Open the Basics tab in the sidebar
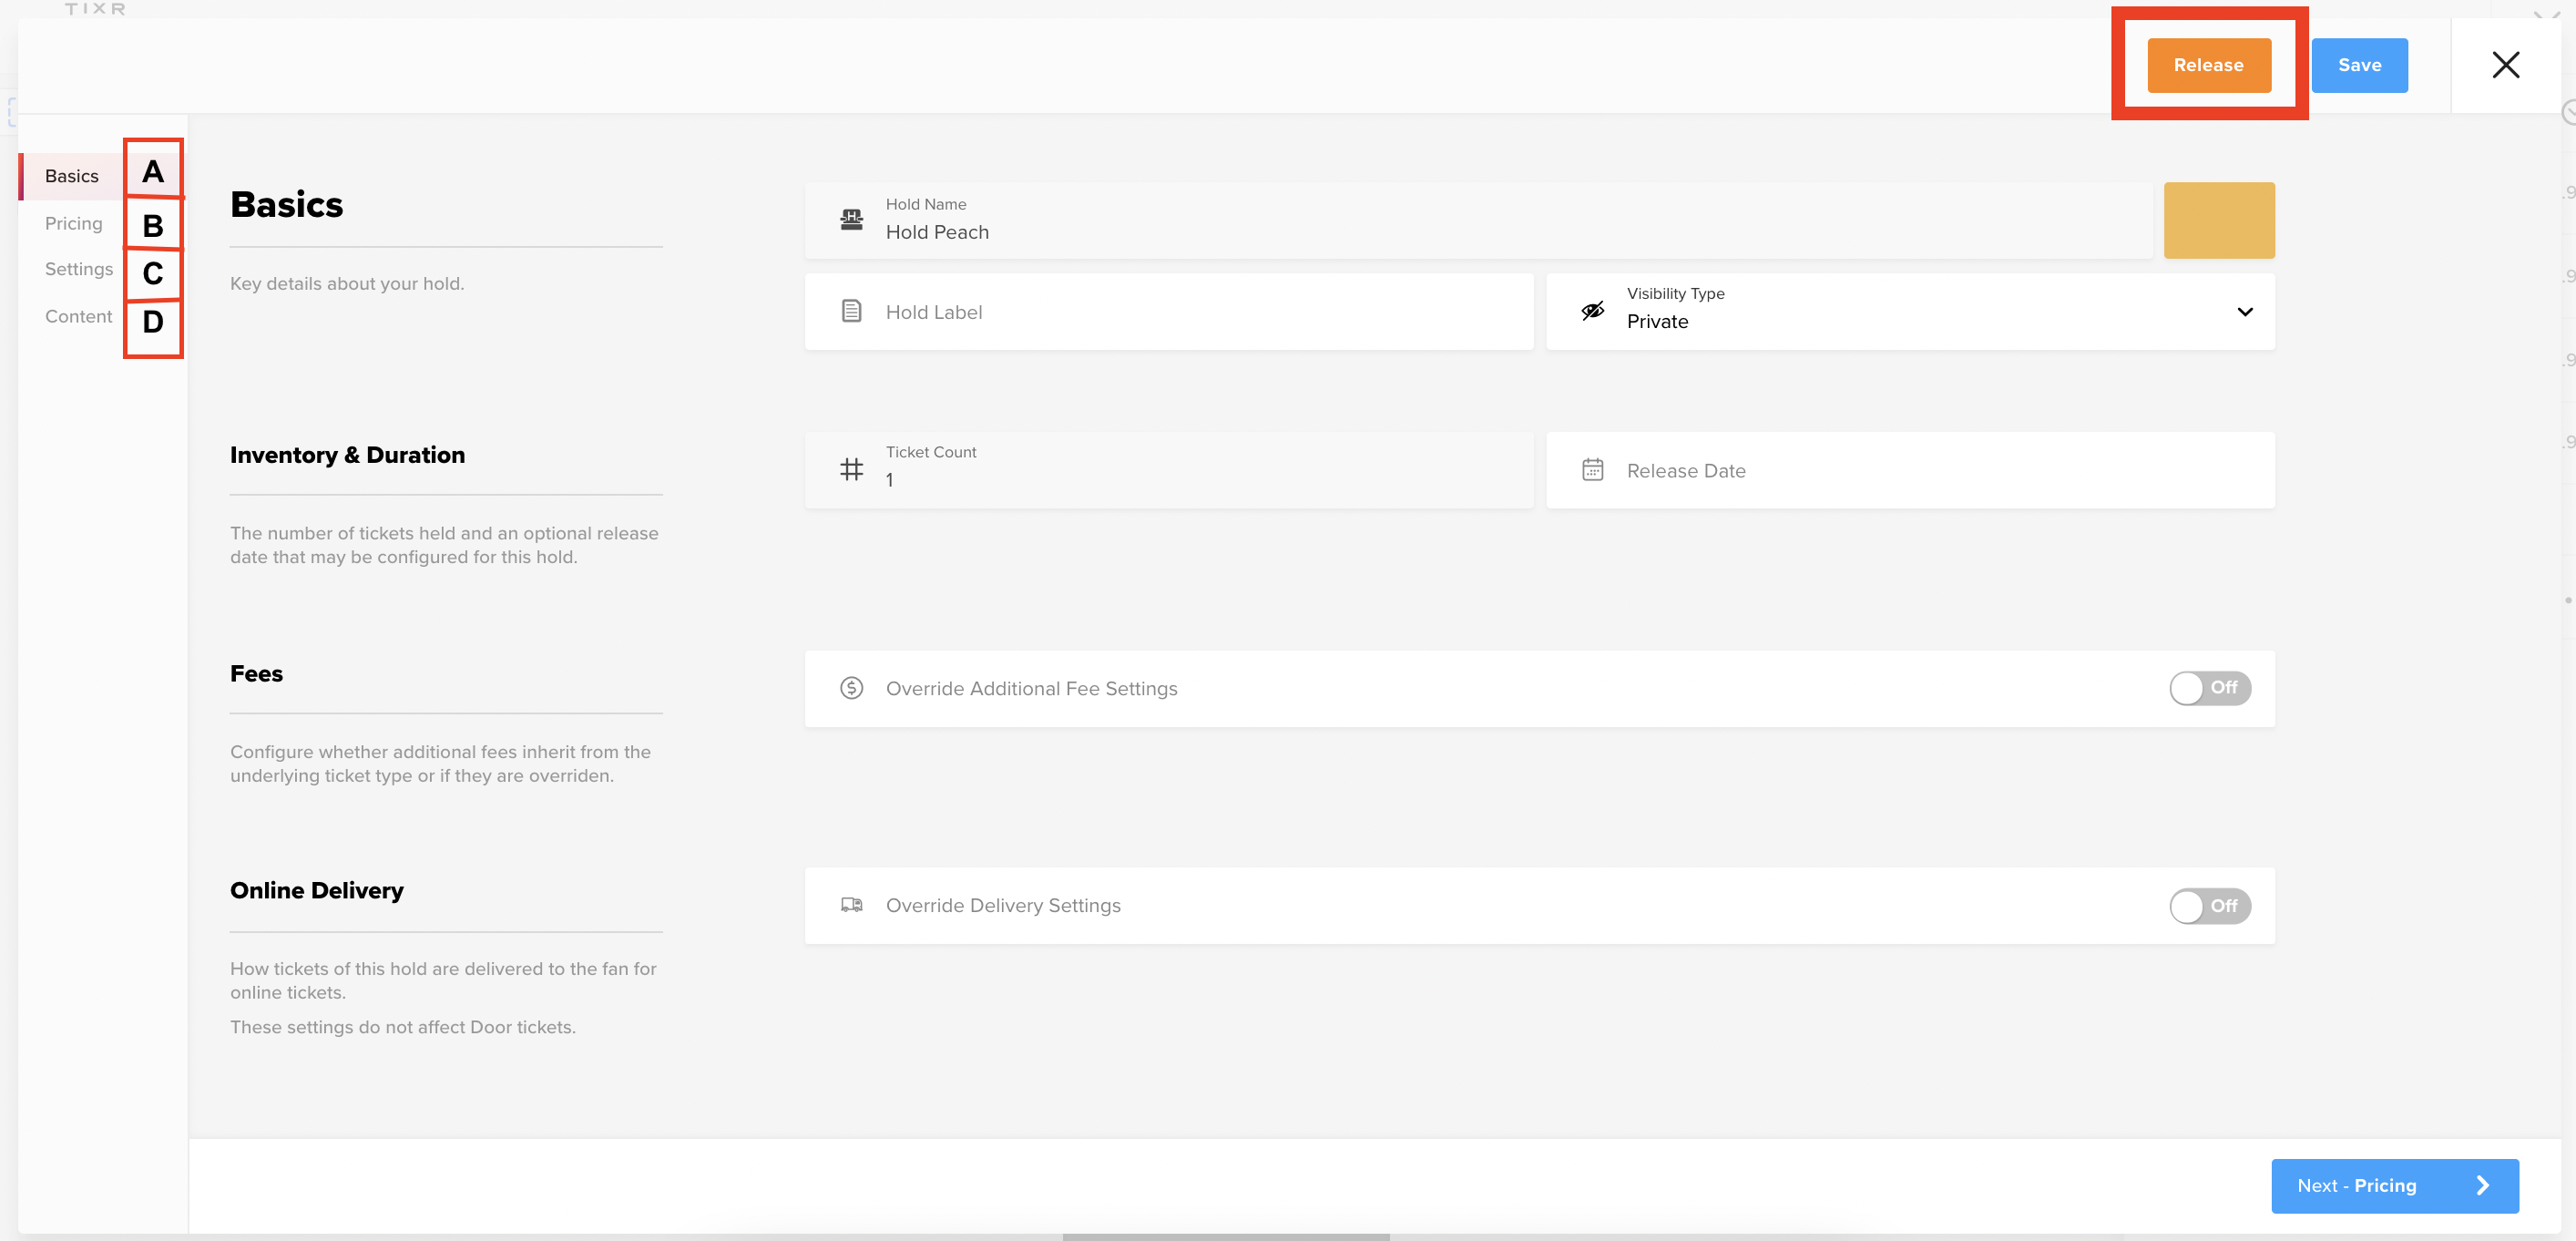The image size is (2576, 1241). (71, 176)
